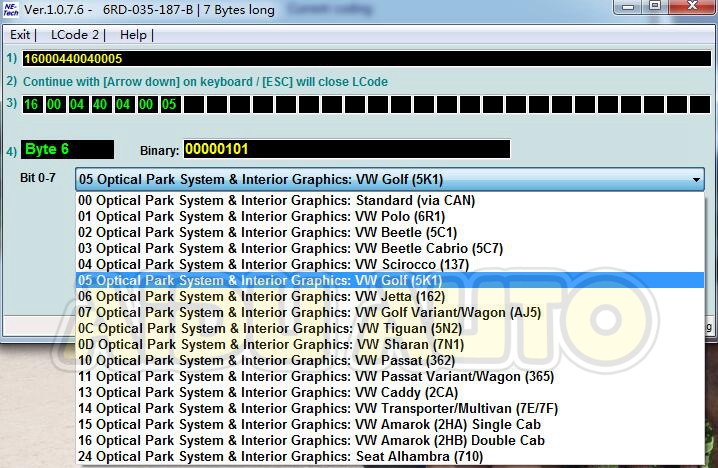Choose 01 VW Polo (6R1) option

(390, 217)
